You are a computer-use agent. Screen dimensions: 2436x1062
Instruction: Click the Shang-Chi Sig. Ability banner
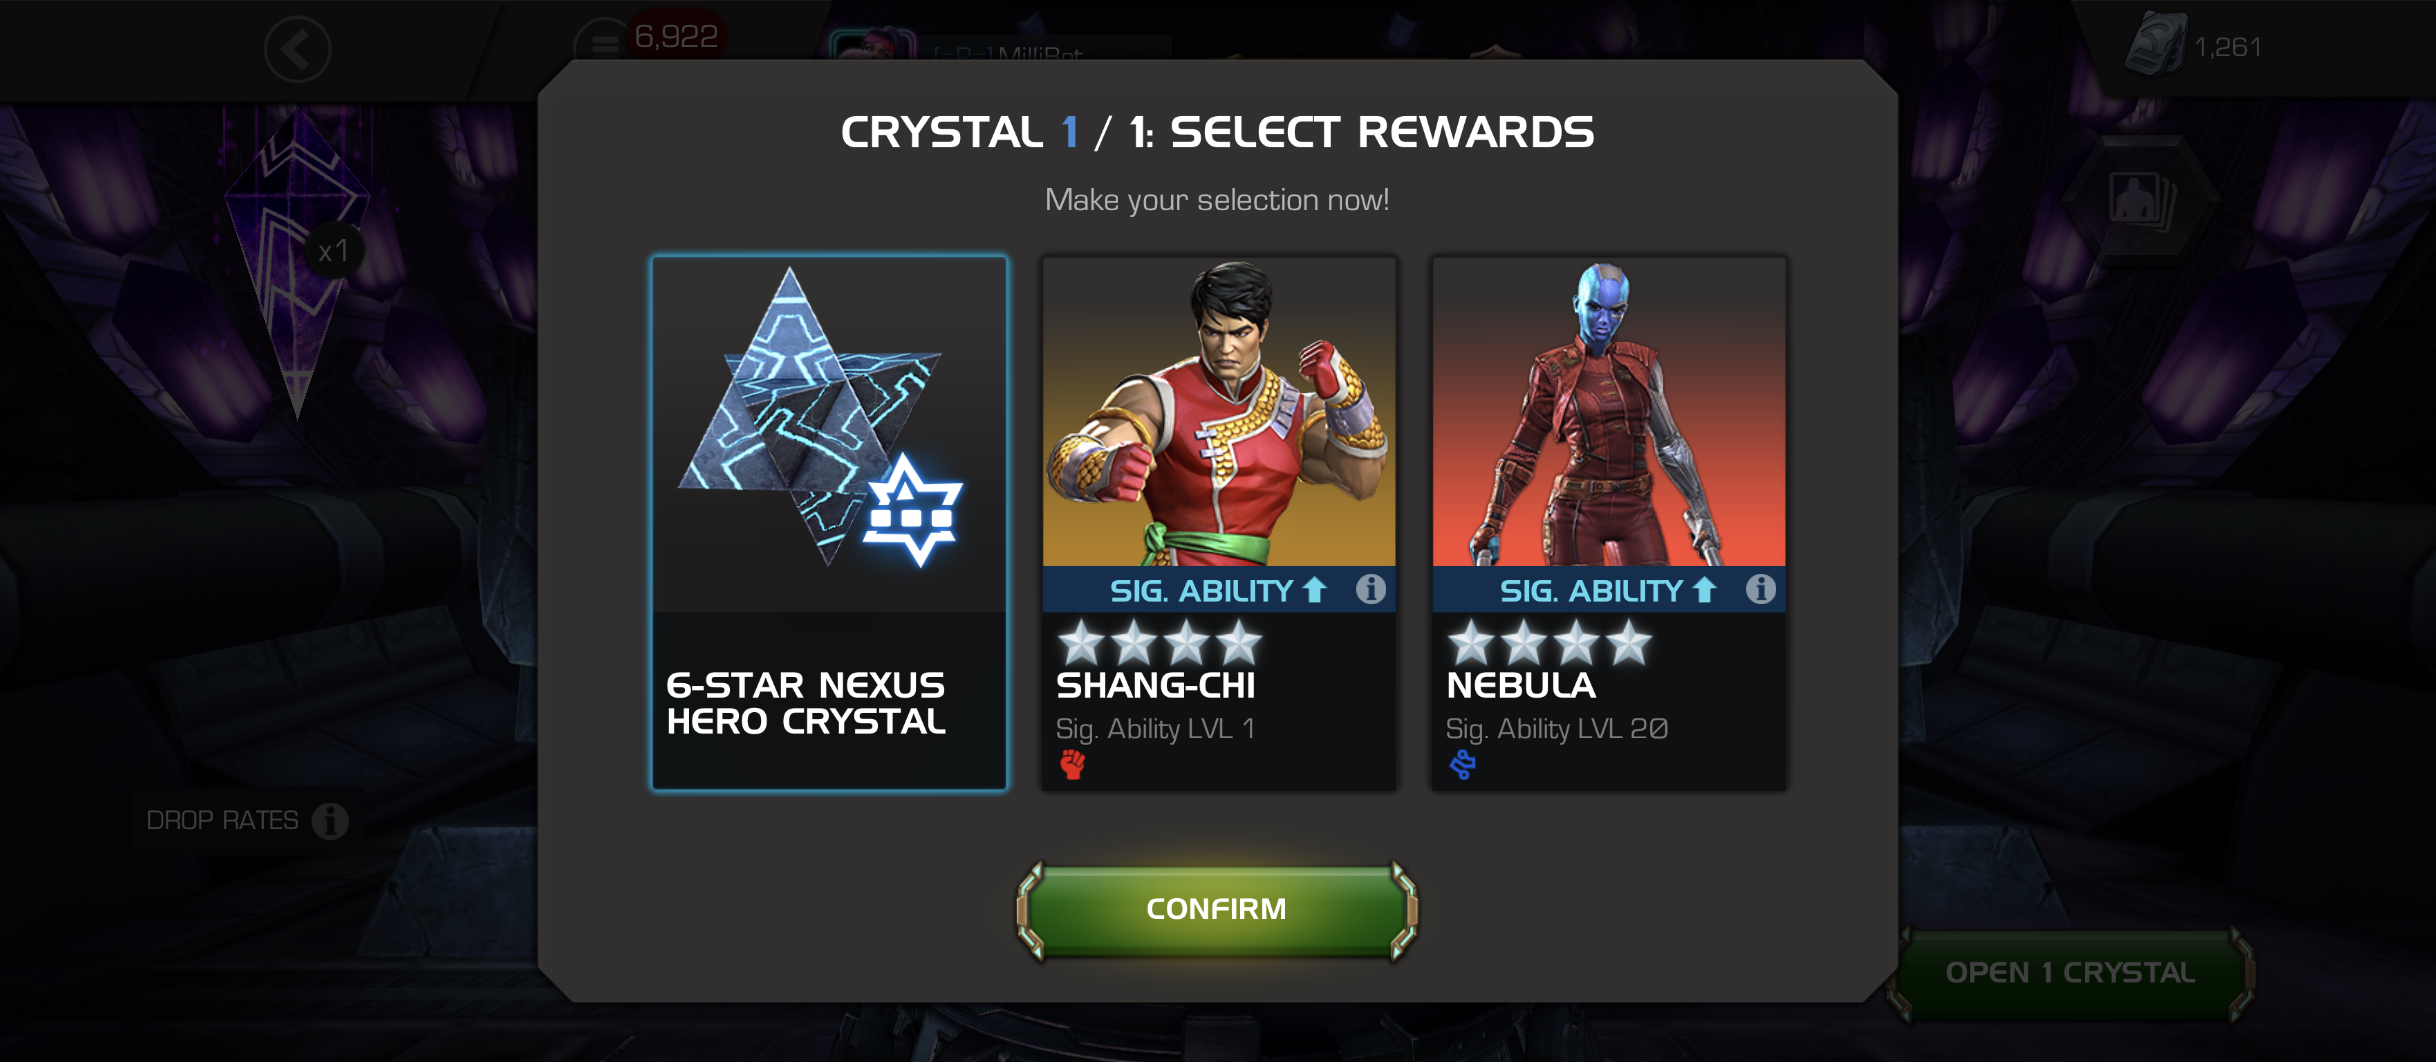point(1219,590)
